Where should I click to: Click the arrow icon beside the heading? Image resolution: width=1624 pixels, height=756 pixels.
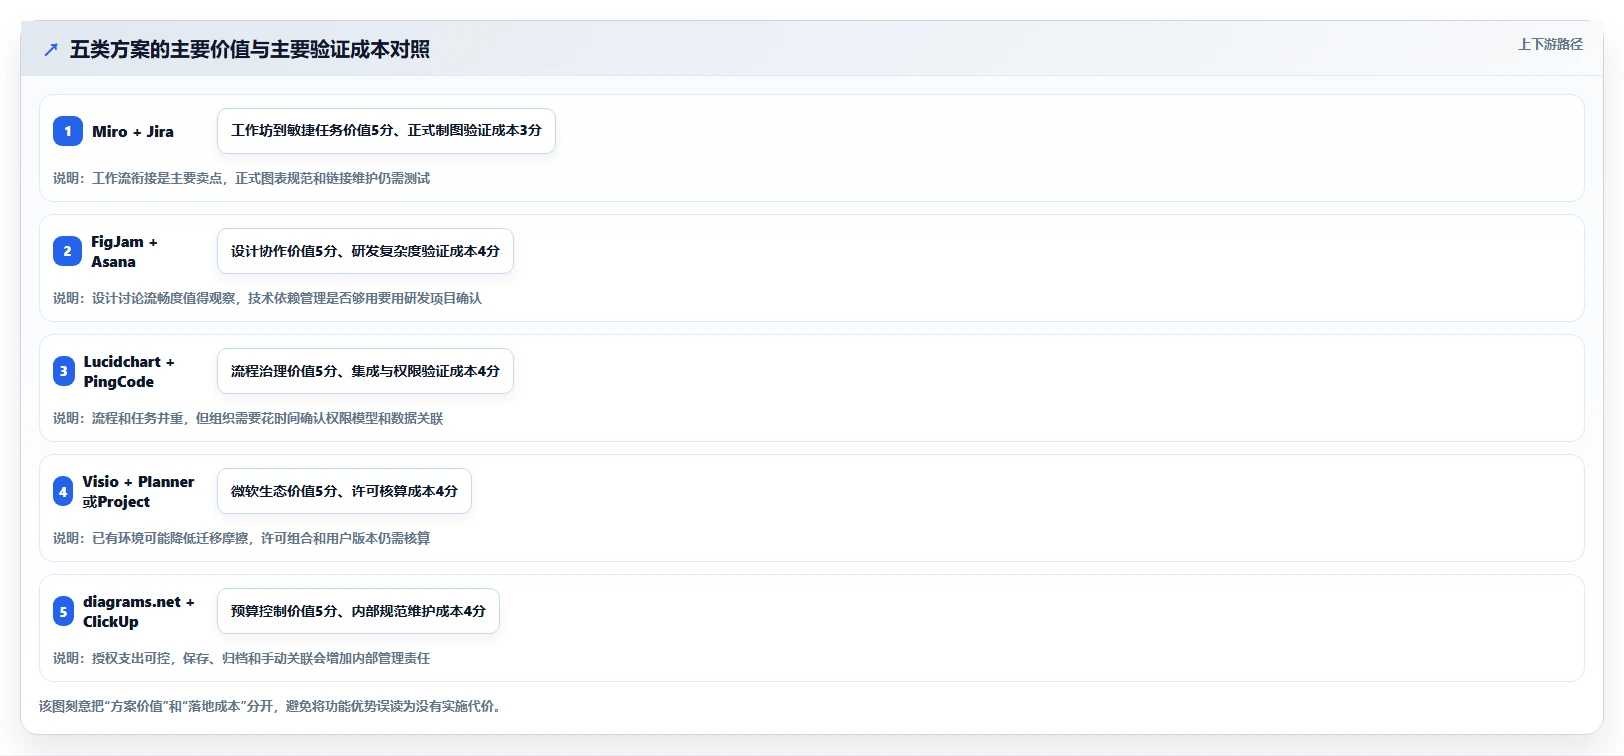click(x=51, y=49)
